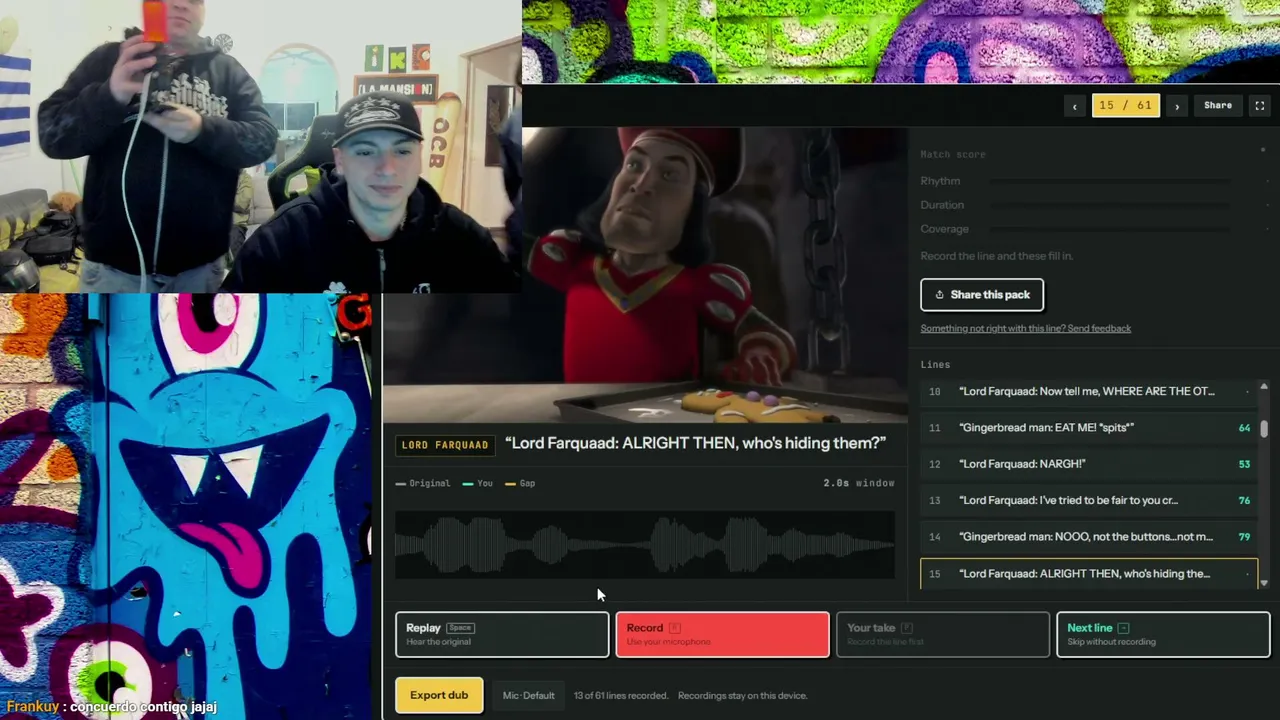Click the "15 / 61" line counter
Image resolution: width=1280 pixels, height=720 pixels.
pos(1126,106)
